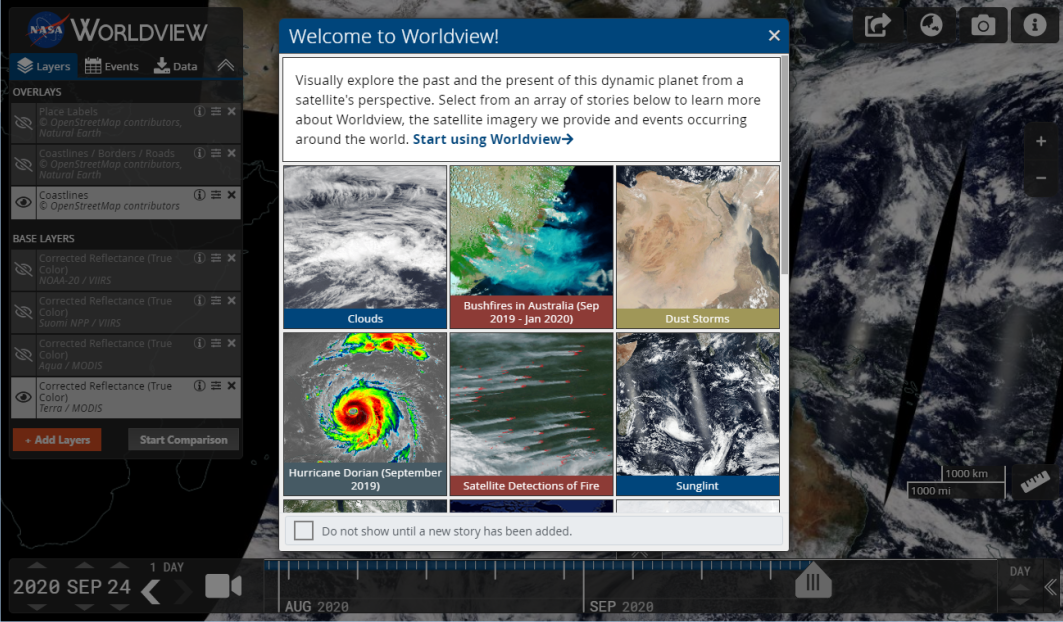
Task: Show the Place Labels layer
Action: point(23,123)
